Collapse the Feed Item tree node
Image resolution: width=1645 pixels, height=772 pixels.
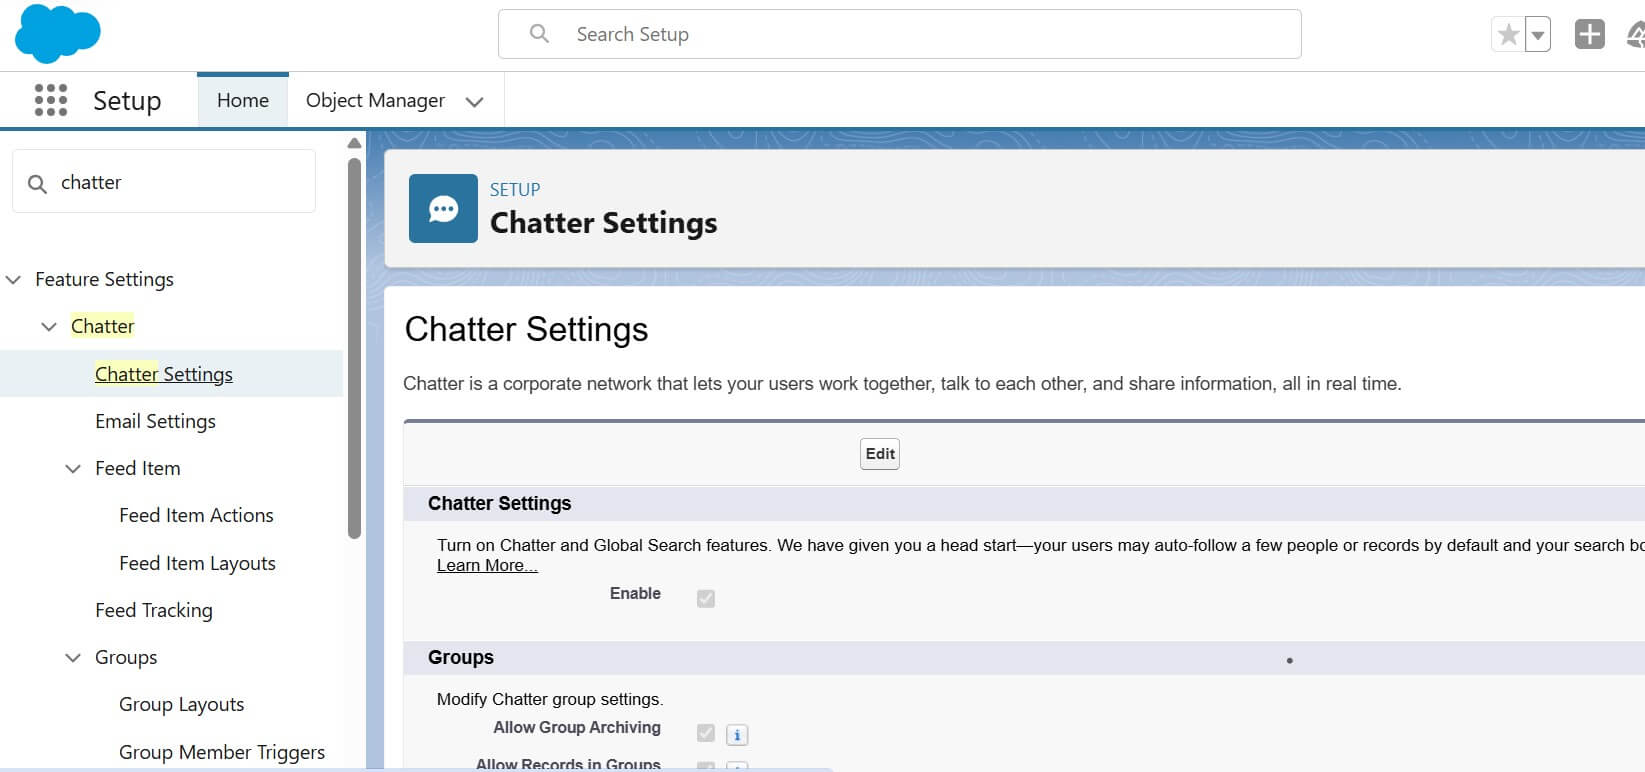[73, 469]
